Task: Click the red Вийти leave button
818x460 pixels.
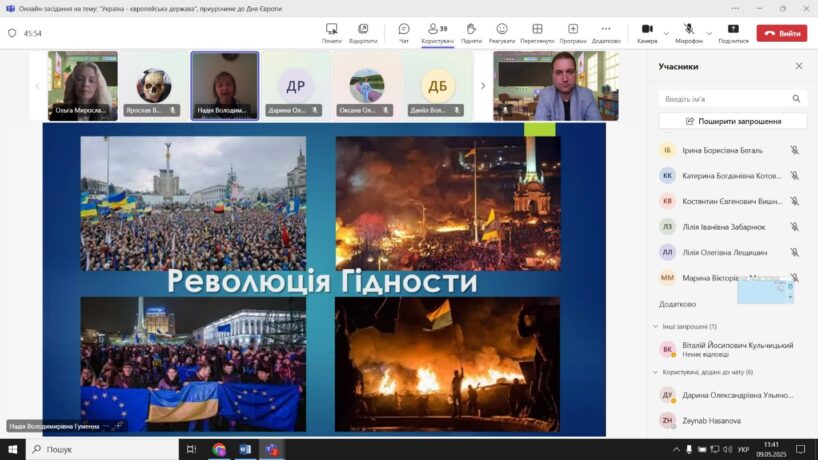Action: [x=781, y=33]
